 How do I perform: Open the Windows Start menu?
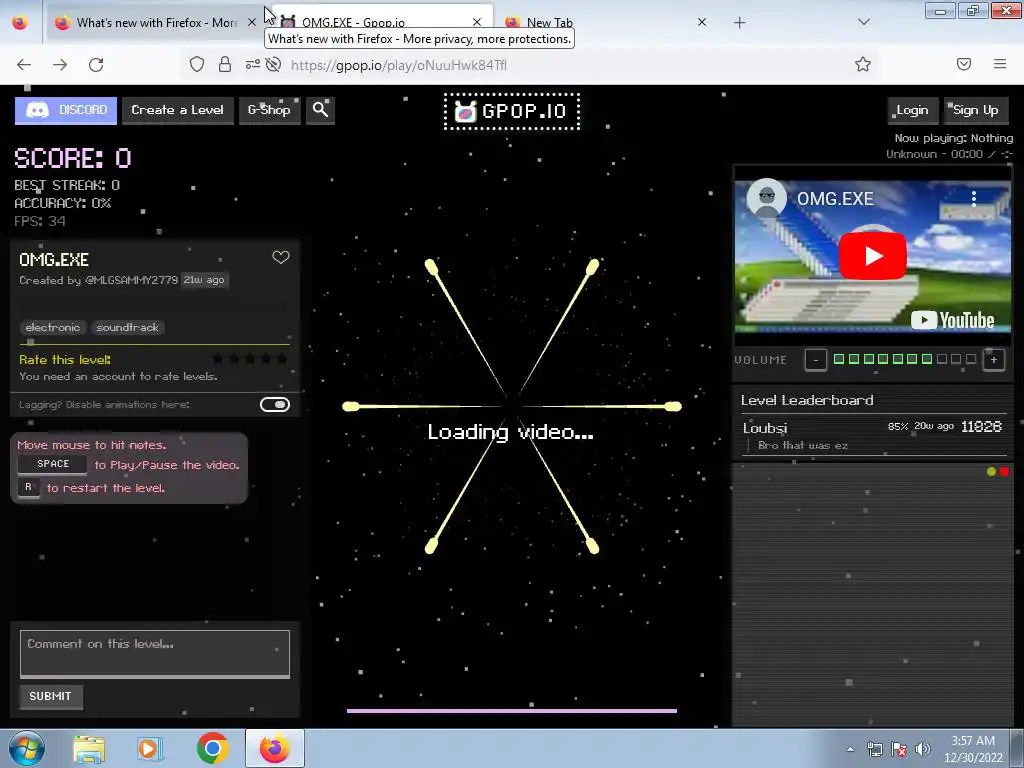coord(27,748)
